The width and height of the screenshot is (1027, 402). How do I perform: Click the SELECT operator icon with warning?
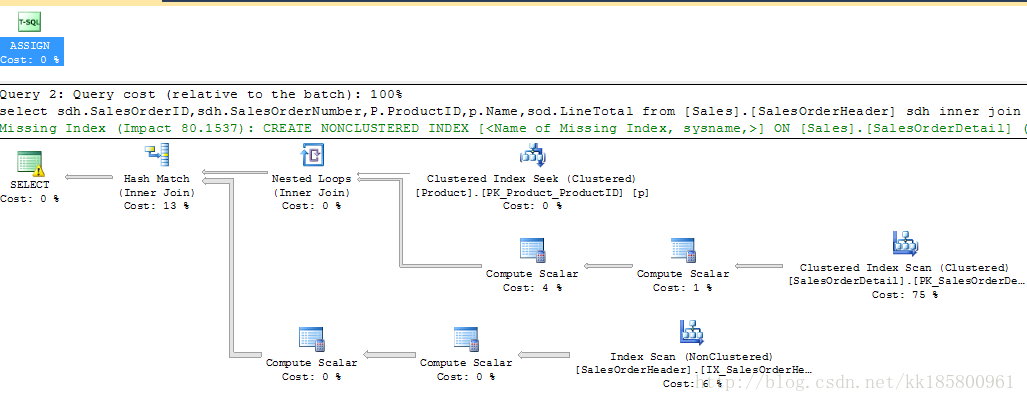[x=30, y=164]
